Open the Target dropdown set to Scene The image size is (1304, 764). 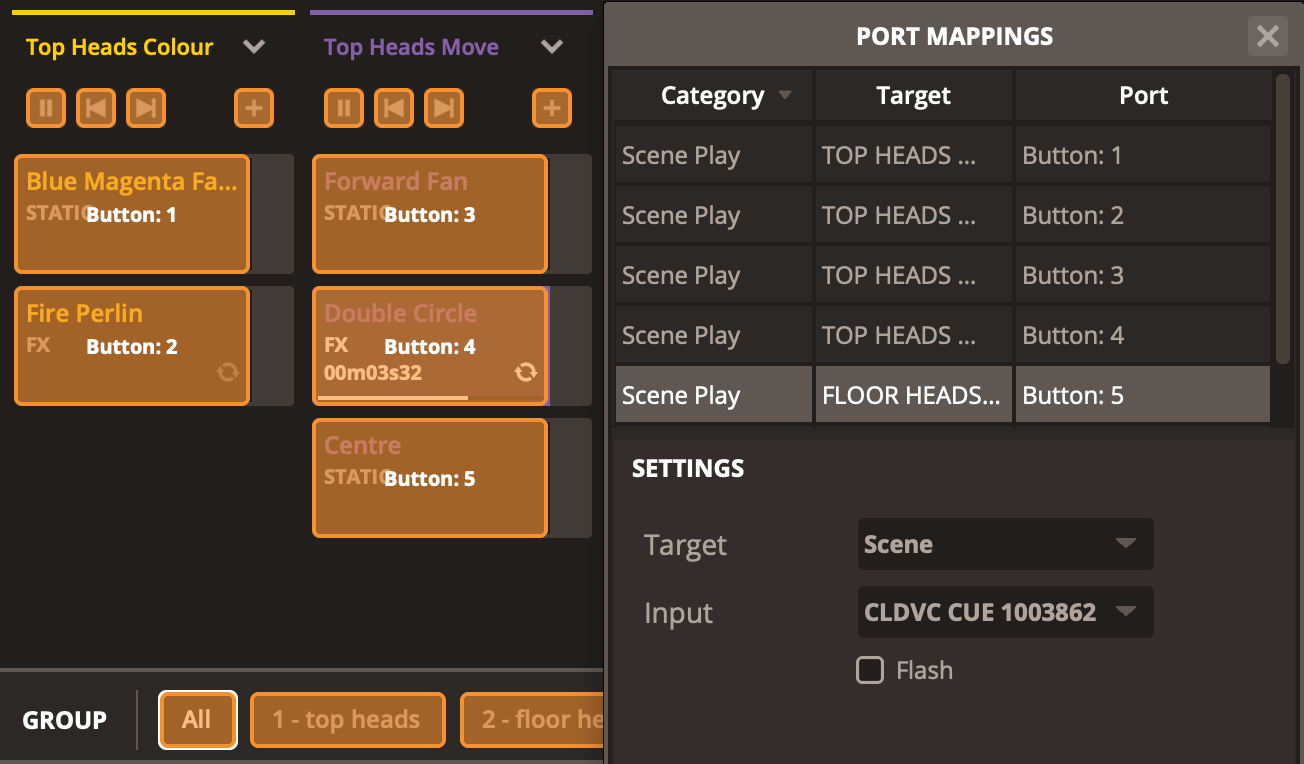point(1005,544)
